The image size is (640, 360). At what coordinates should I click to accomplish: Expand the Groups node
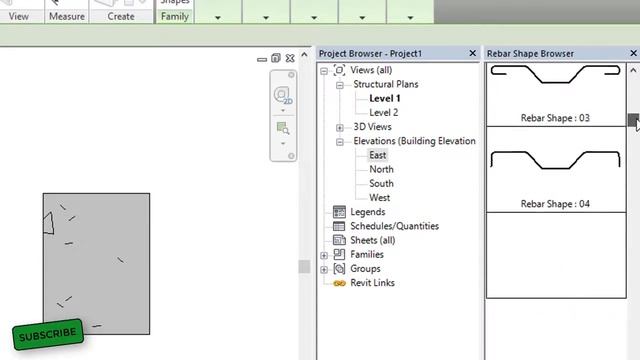(x=324, y=269)
